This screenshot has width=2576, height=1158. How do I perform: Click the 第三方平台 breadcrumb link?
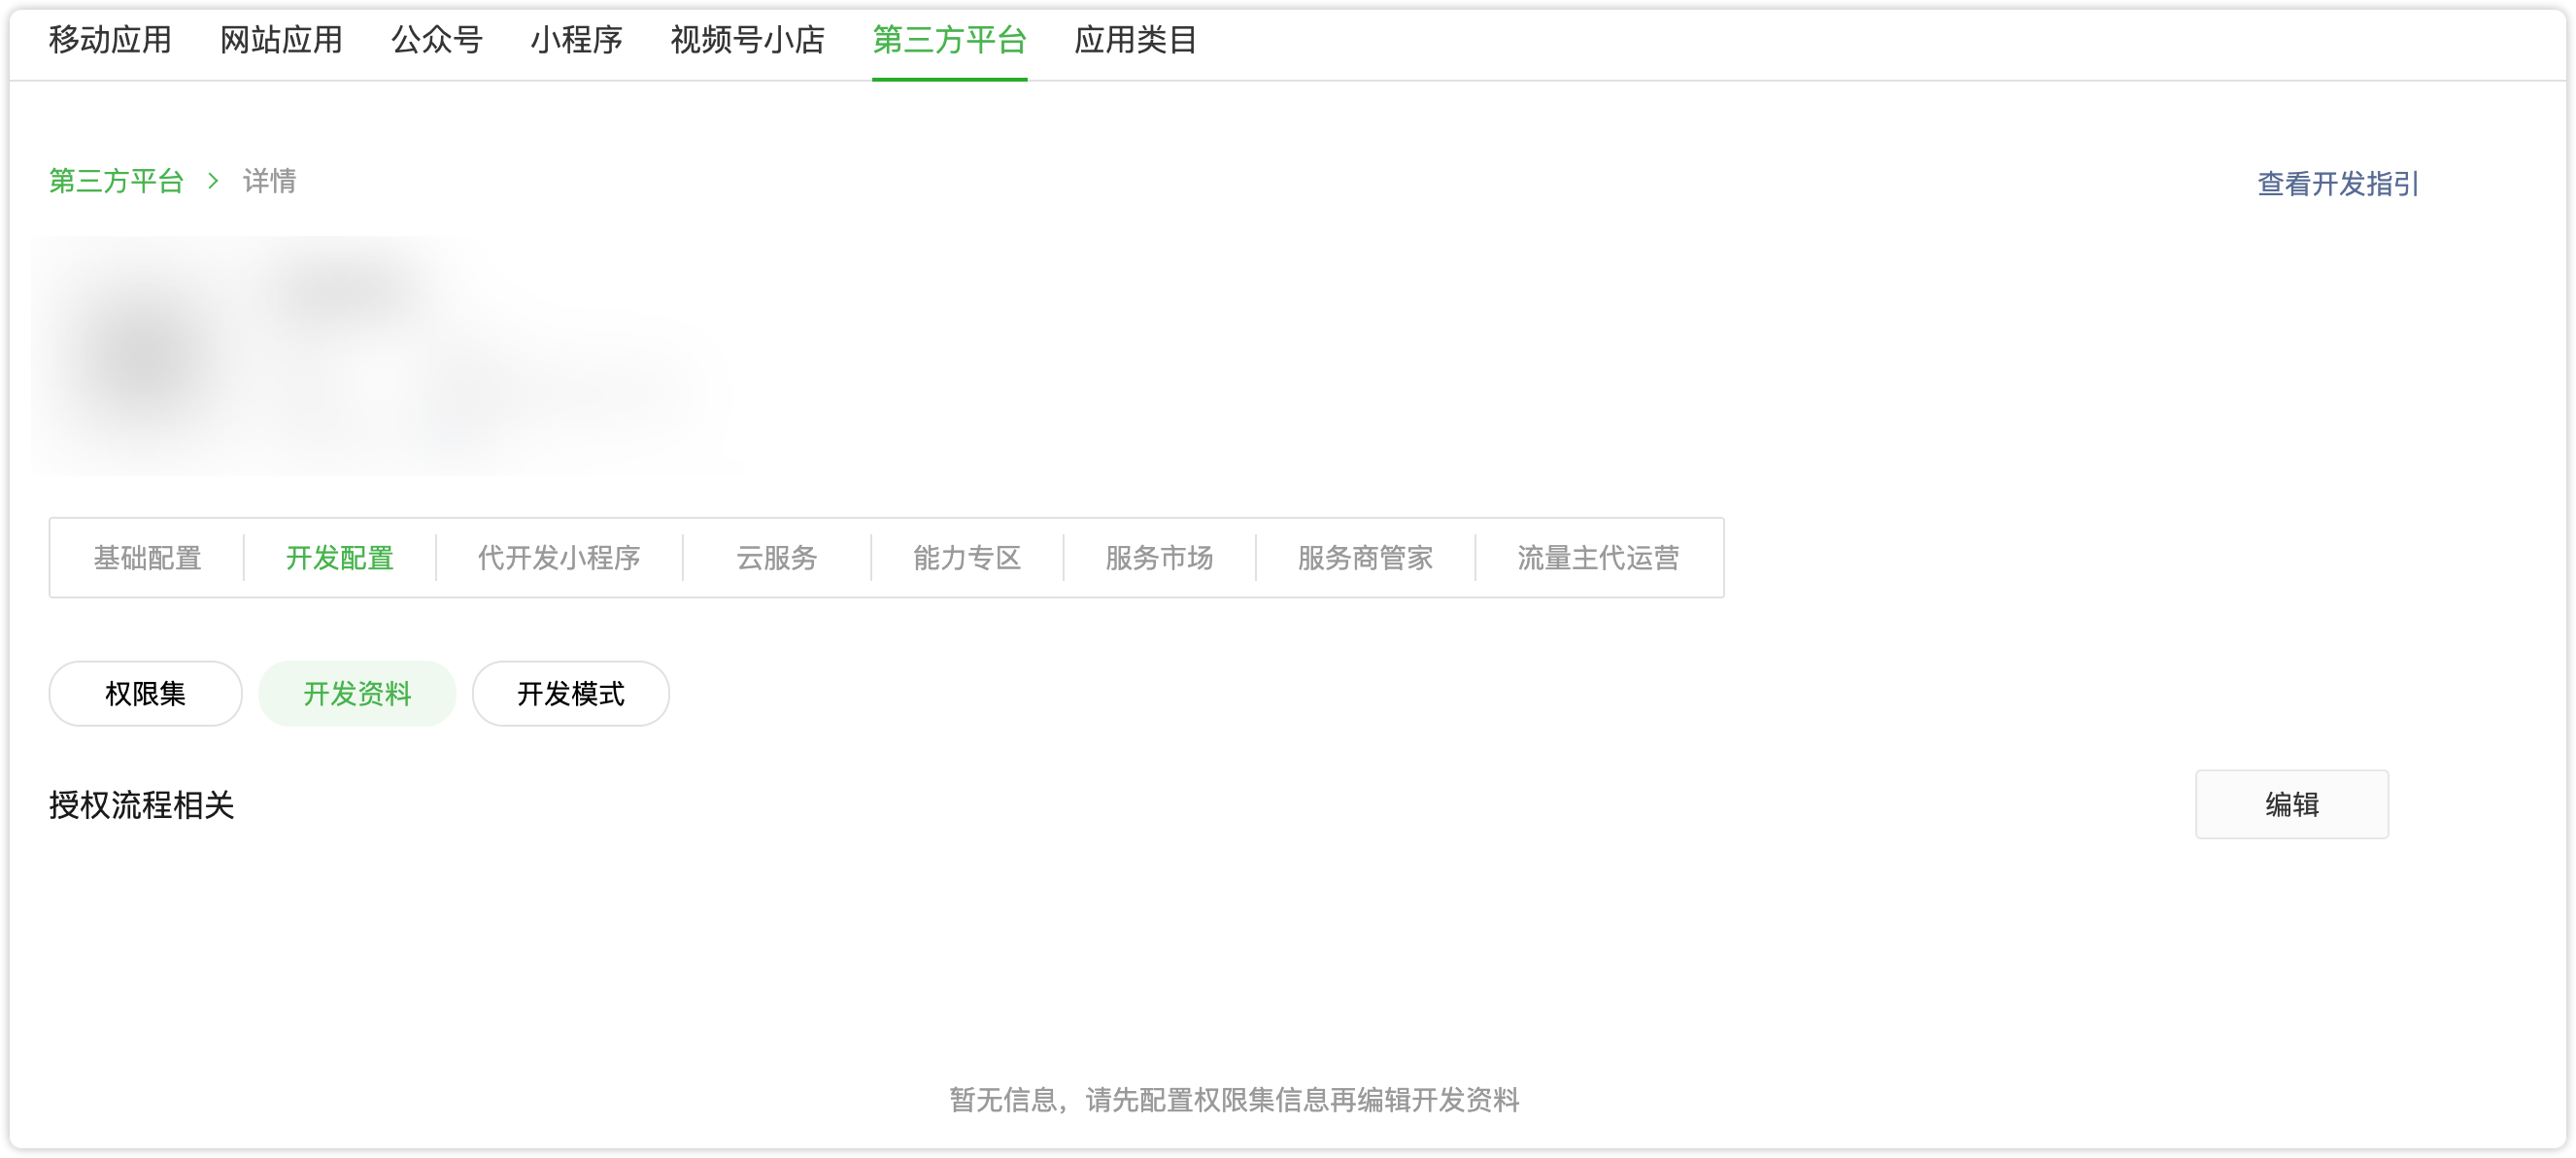click(116, 181)
